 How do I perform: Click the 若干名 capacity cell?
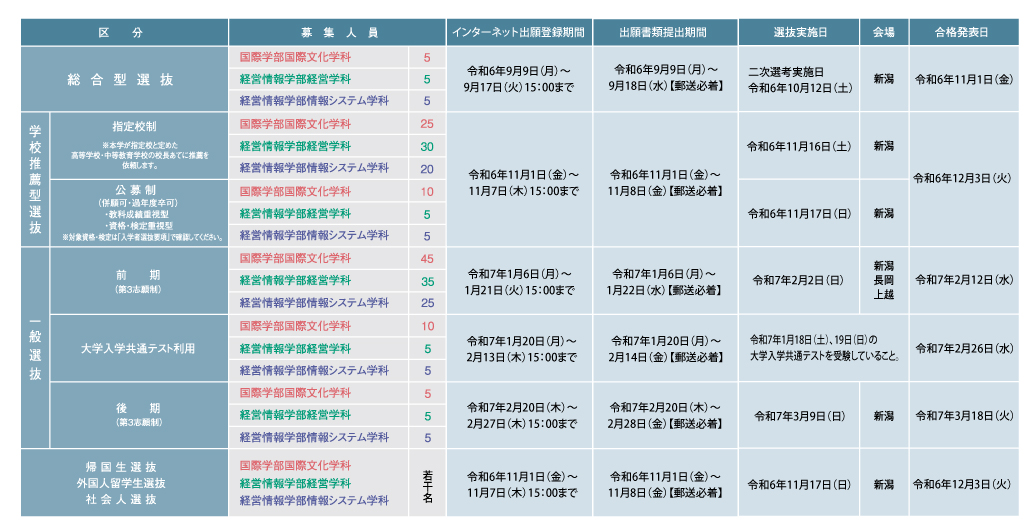point(427,483)
